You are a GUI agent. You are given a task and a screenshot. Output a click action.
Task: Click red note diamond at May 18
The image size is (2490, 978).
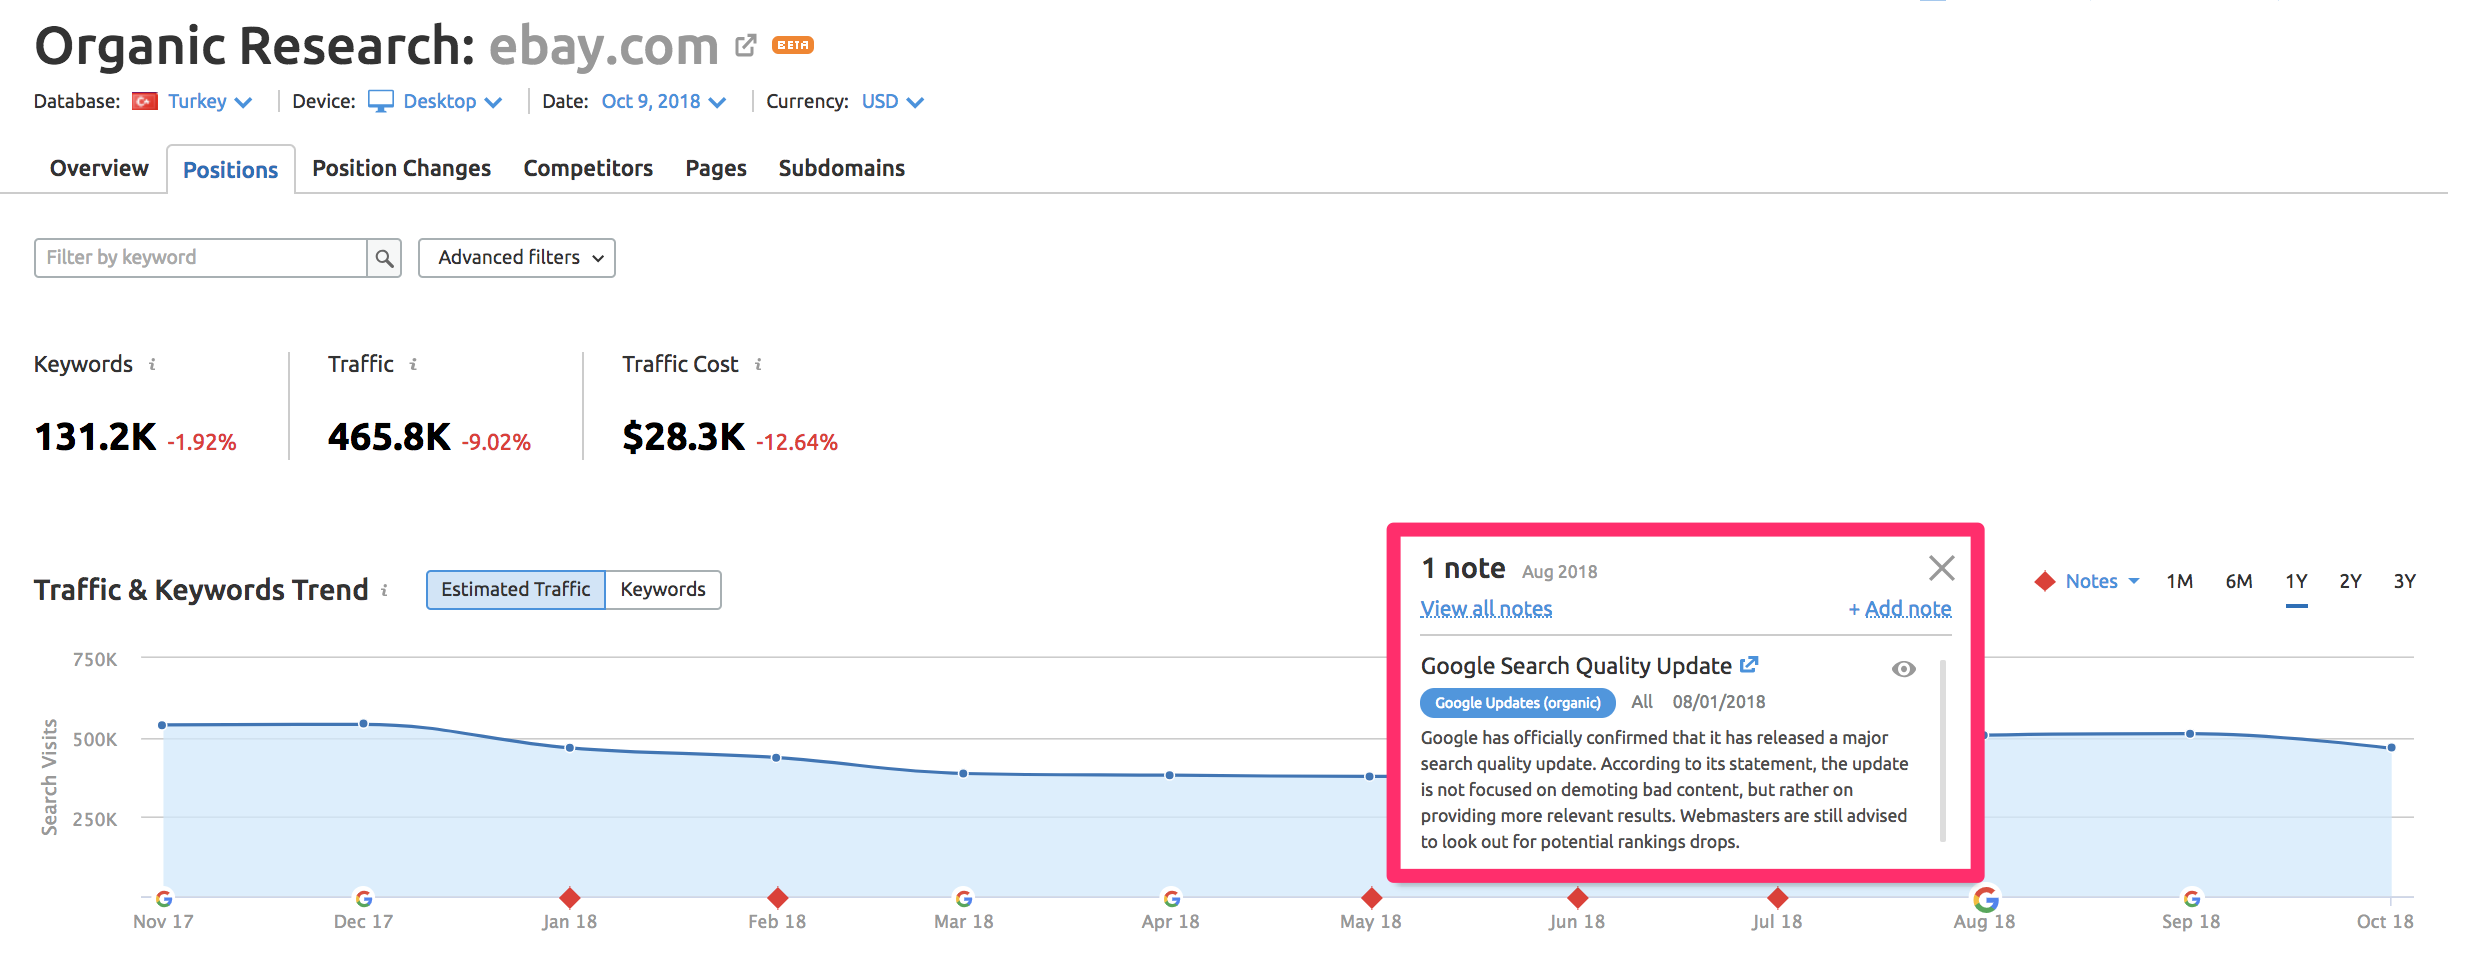[1371, 897]
